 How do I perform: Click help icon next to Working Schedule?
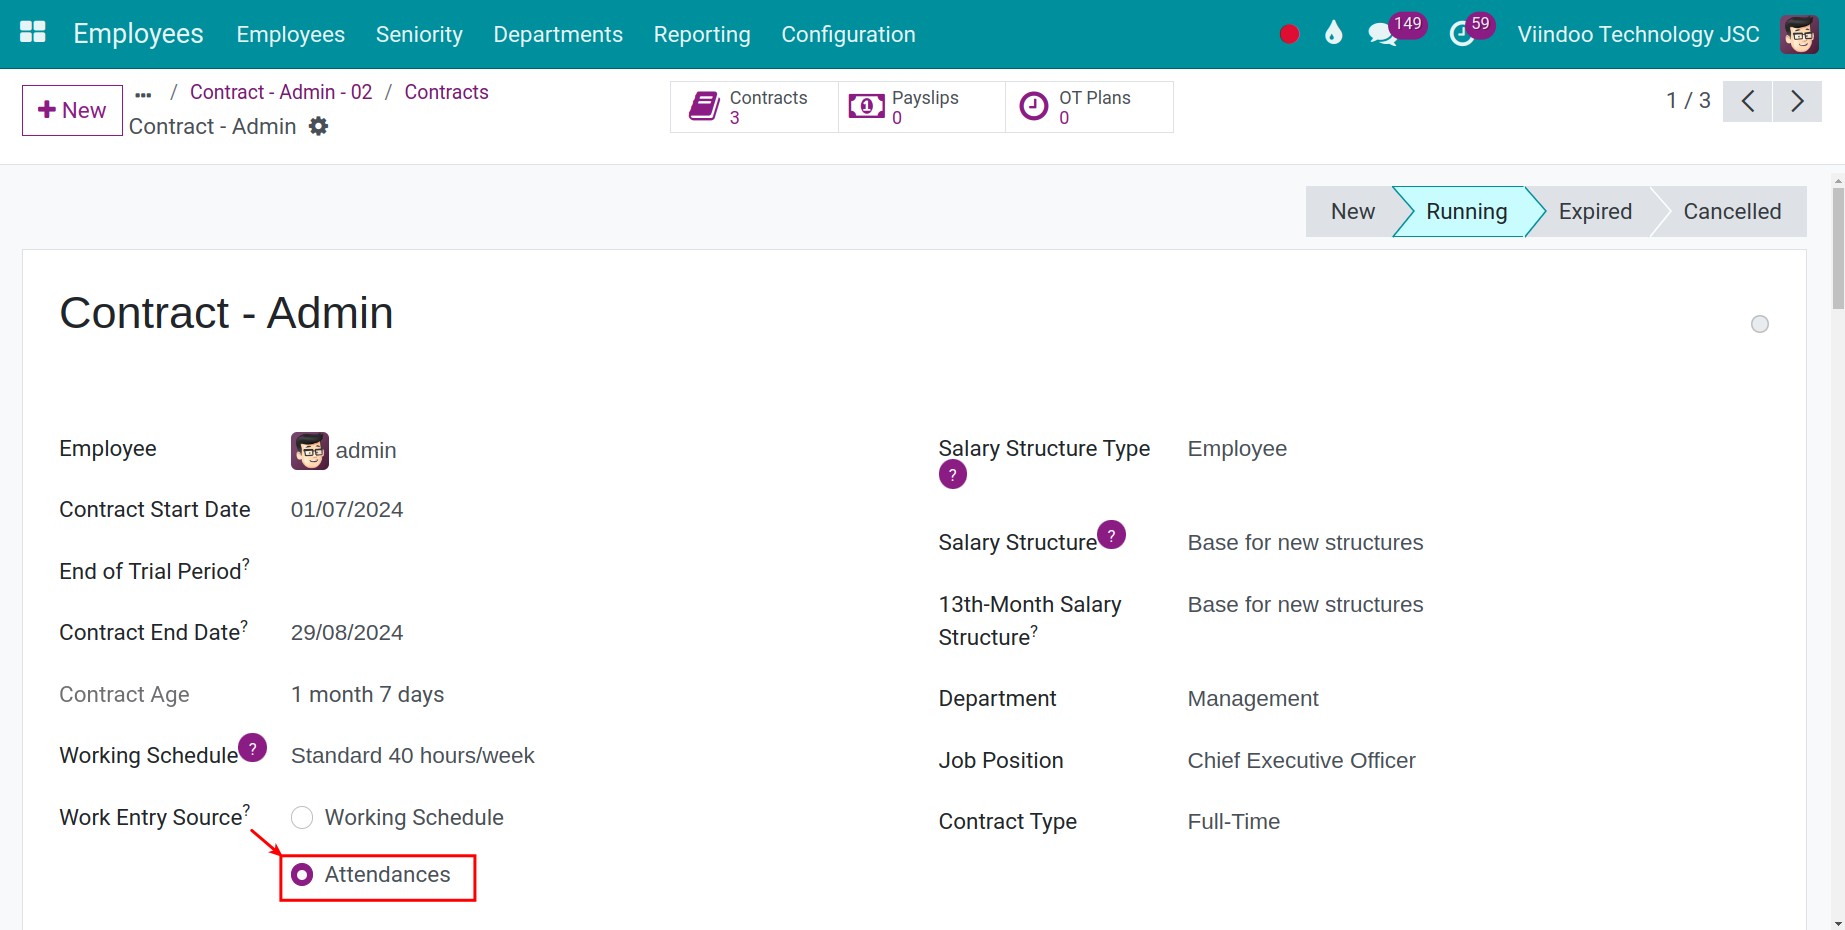tap(253, 748)
